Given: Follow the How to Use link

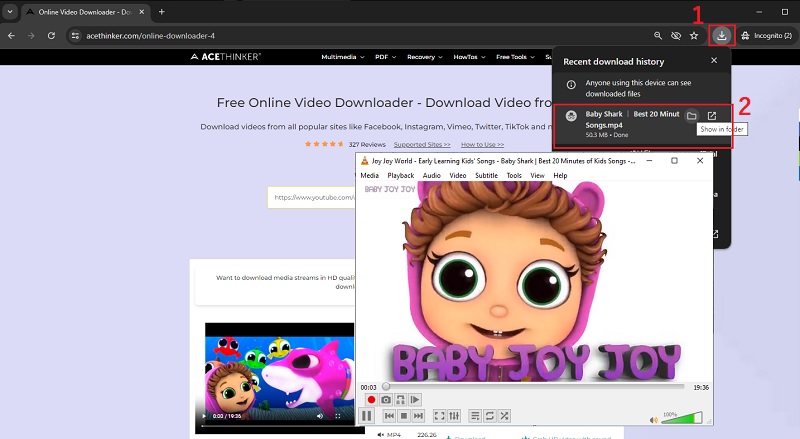Looking at the screenshot, I should pyautogui.click(x=482, y=144).
